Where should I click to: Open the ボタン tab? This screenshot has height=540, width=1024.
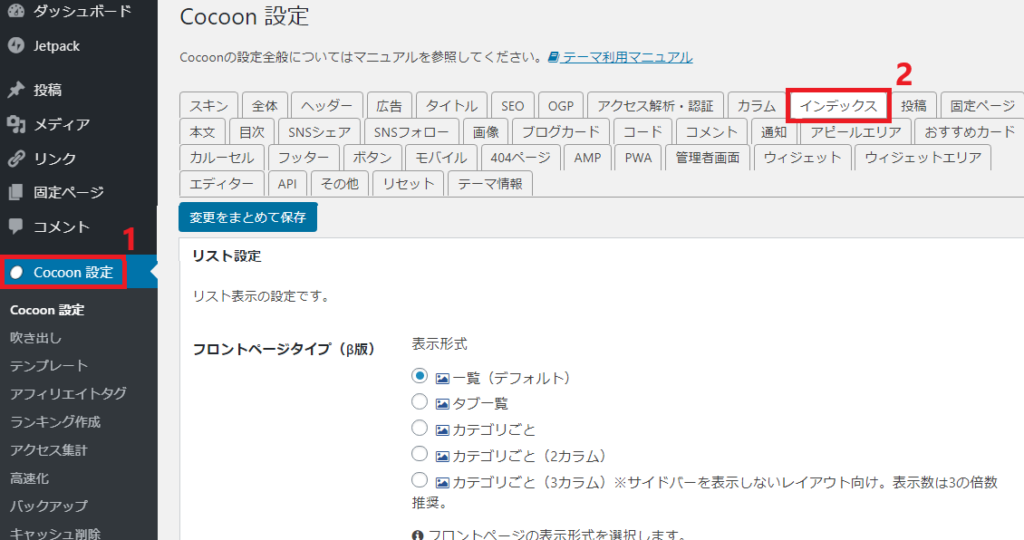pyautogui.click(x=372, y=157)
